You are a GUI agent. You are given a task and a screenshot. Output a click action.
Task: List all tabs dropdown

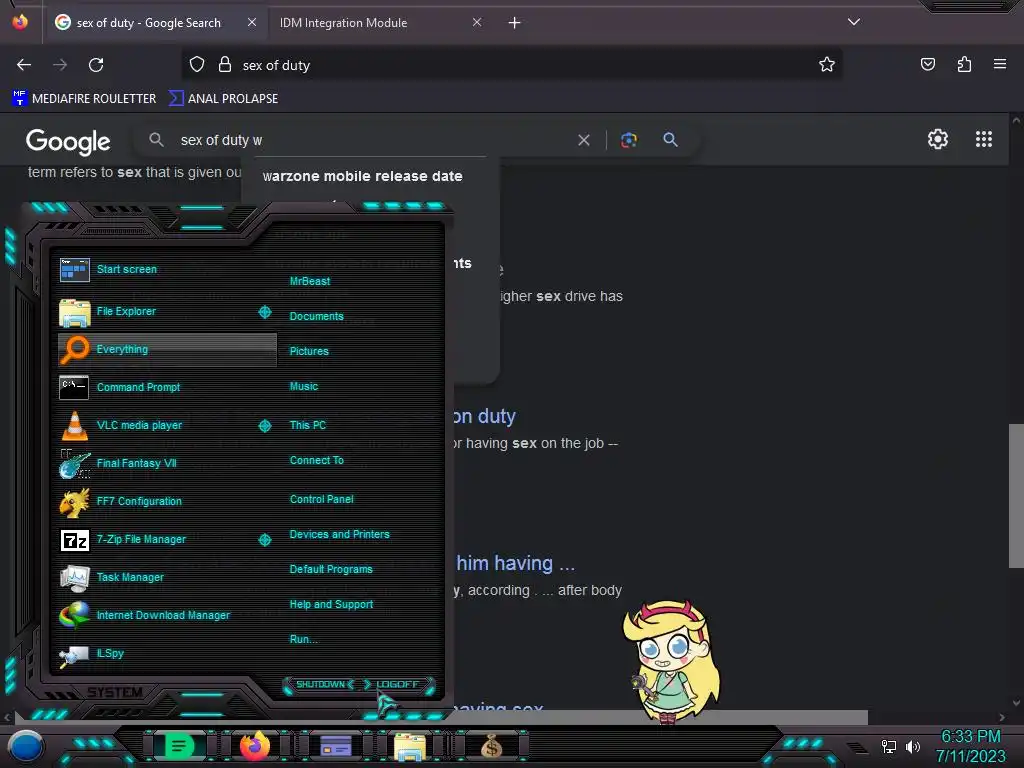tap(854, 22)
